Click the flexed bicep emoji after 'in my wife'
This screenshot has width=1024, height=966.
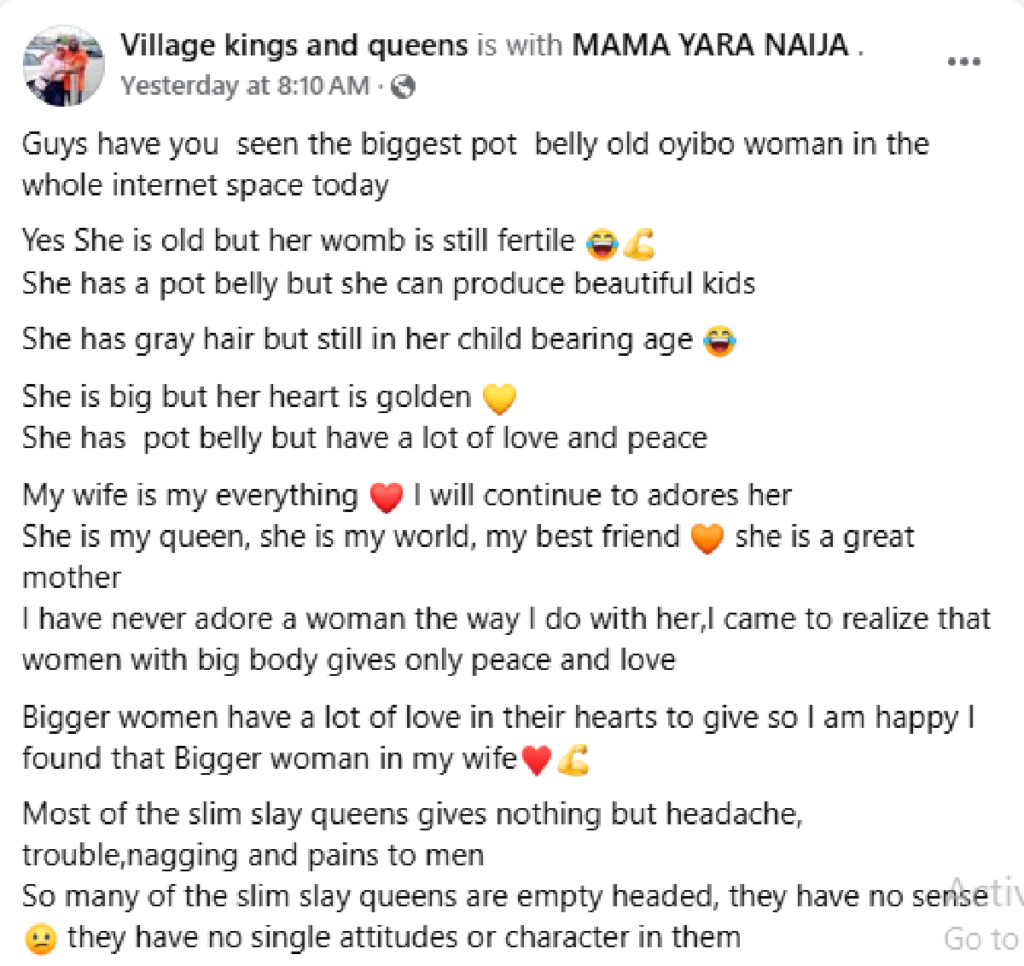[573, 760]
